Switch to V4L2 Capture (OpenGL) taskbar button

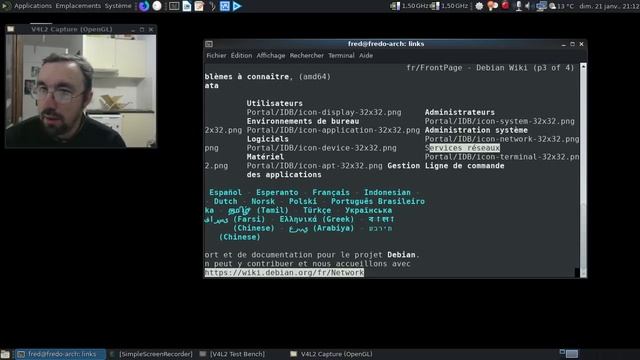[331, 354]
